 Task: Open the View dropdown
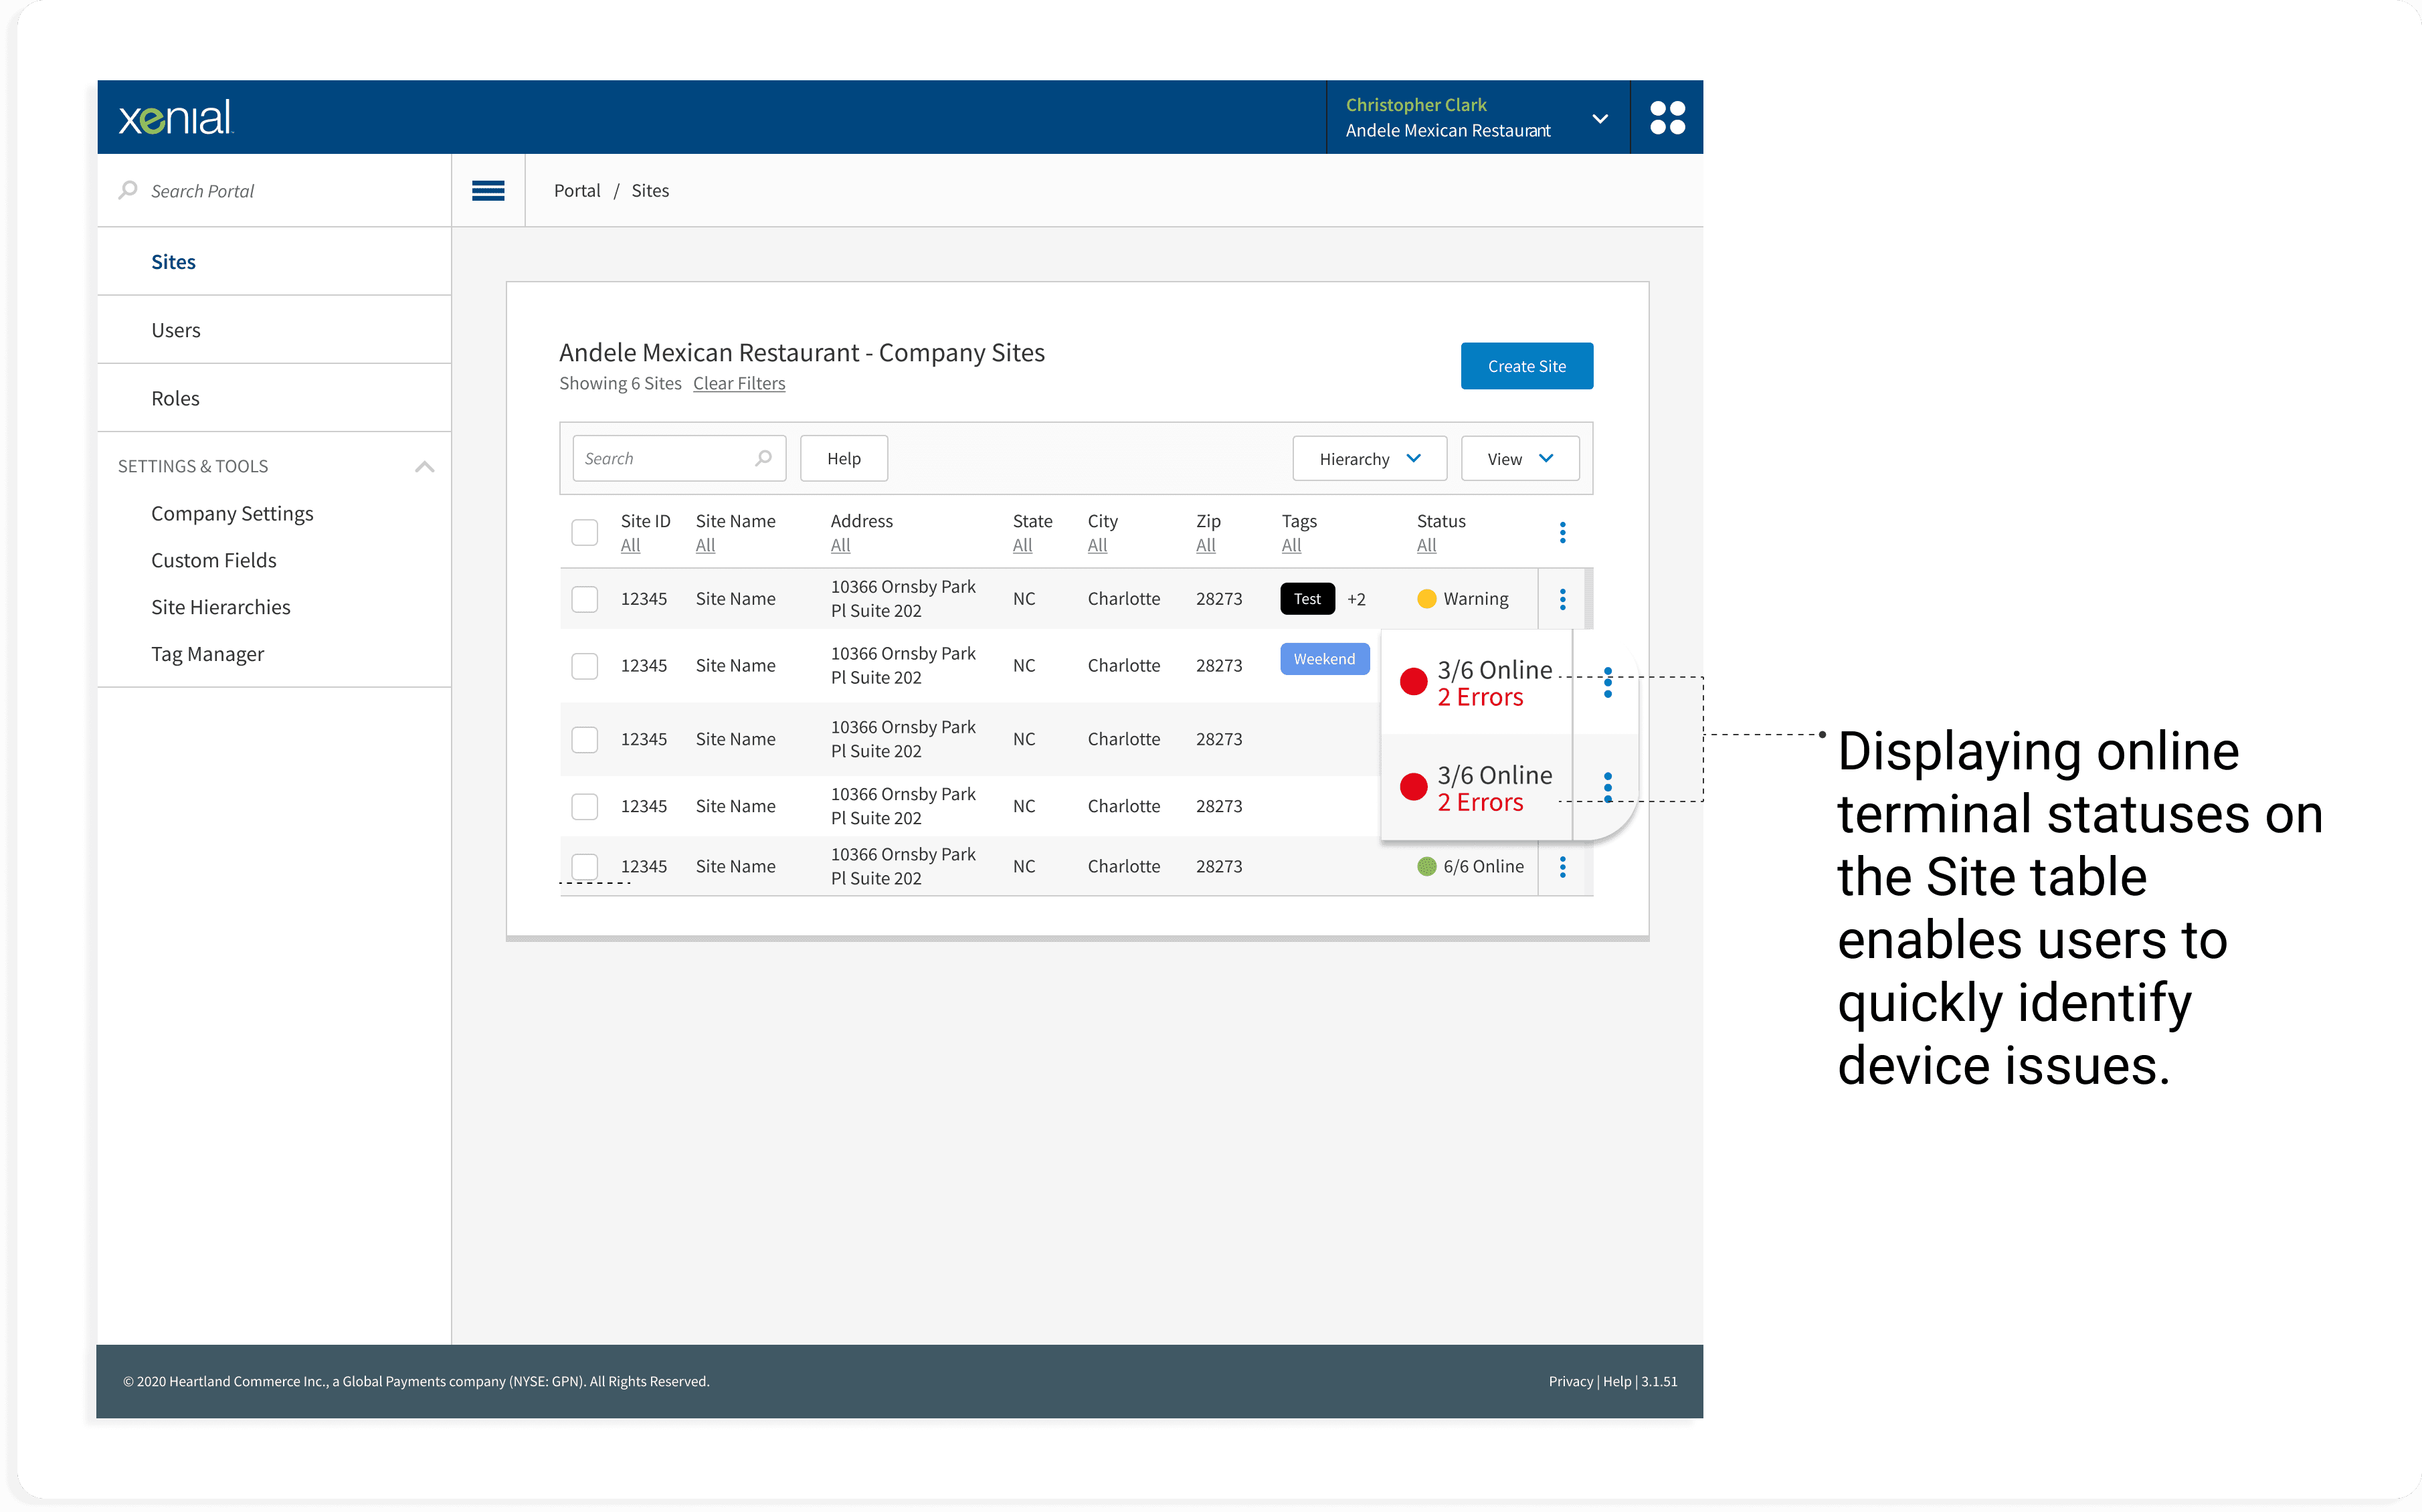click(x=1519, y=458)
